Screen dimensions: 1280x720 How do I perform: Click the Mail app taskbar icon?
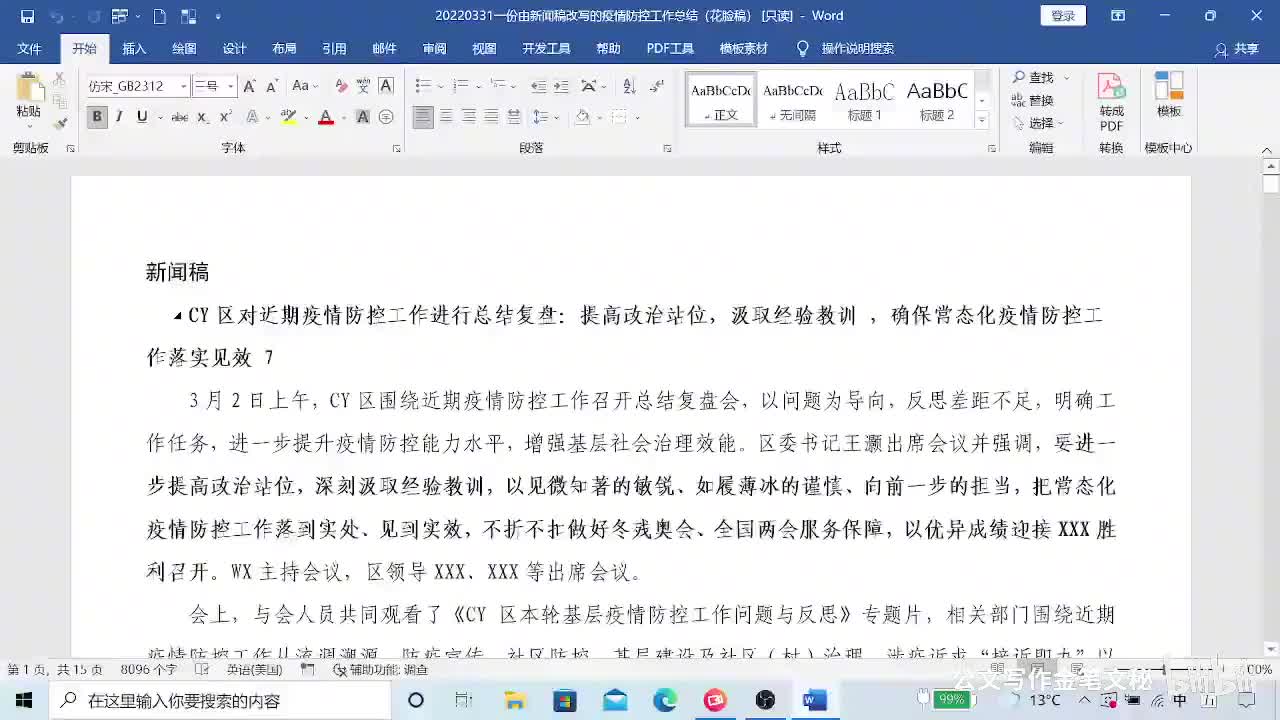(615, 700)
